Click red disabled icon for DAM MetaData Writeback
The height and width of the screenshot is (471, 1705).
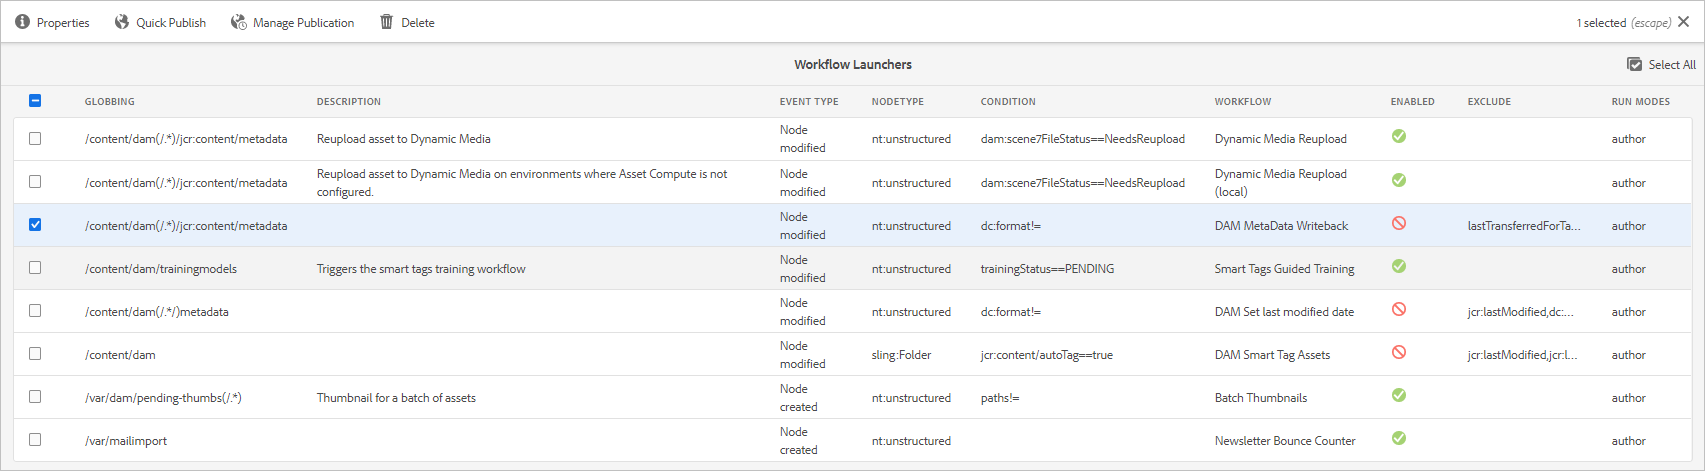tap(1399, 223)
